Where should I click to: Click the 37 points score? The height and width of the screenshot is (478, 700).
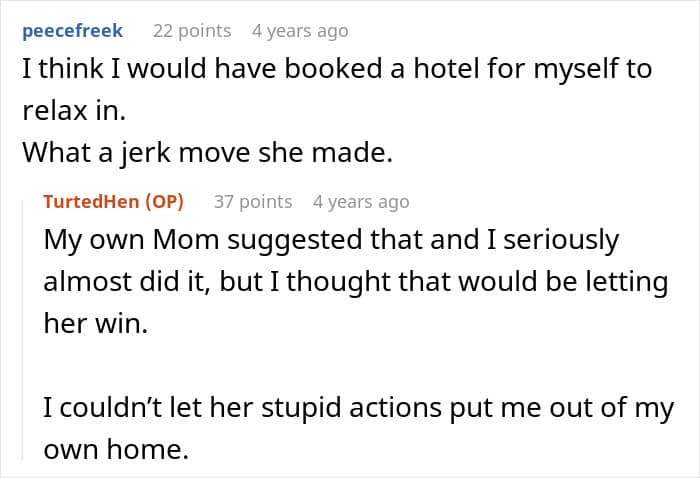point(253,202)
